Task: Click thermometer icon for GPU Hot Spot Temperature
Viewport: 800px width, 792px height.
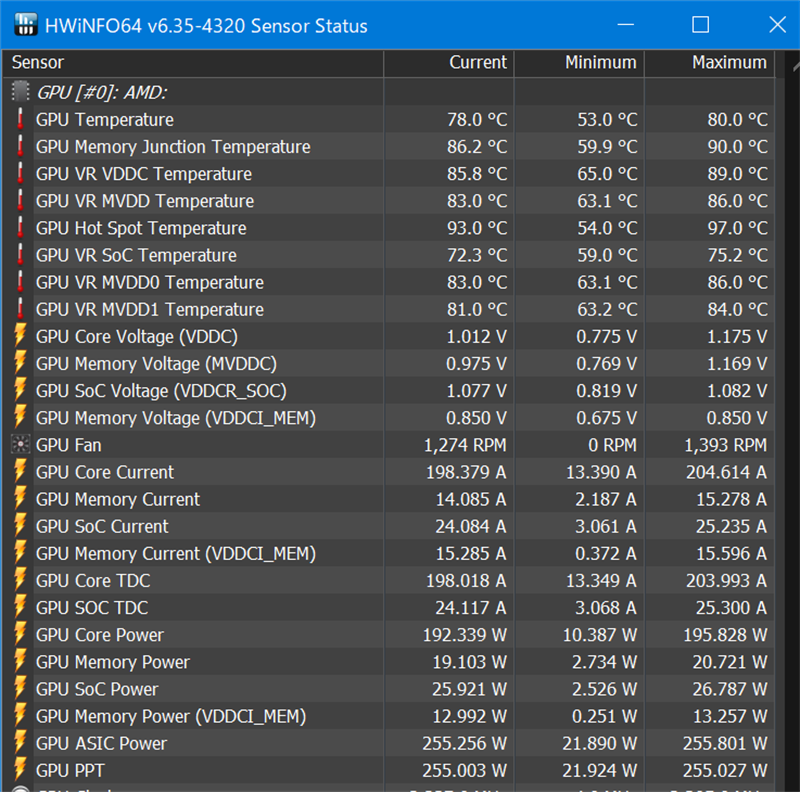Action: [x=20, y=228]
